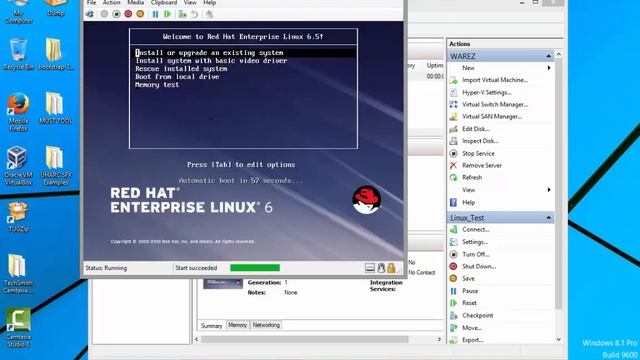Click Checkpoint in the Actions pane

pos(478,316)
